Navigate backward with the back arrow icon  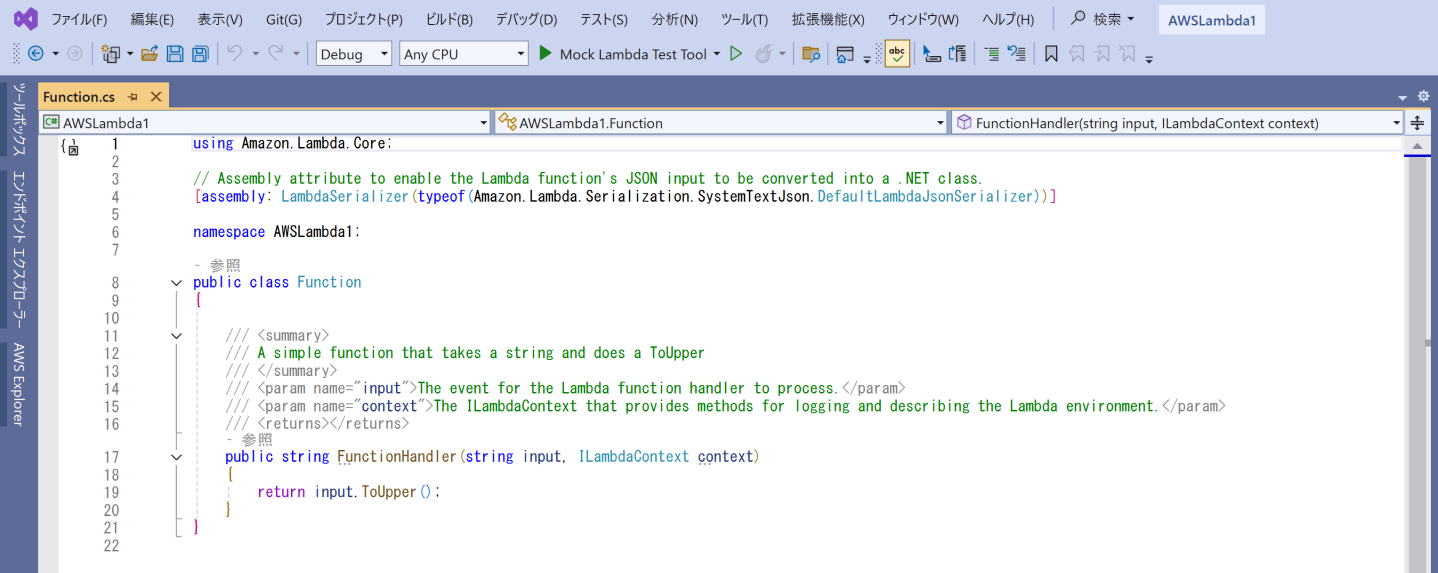(36, 54)
